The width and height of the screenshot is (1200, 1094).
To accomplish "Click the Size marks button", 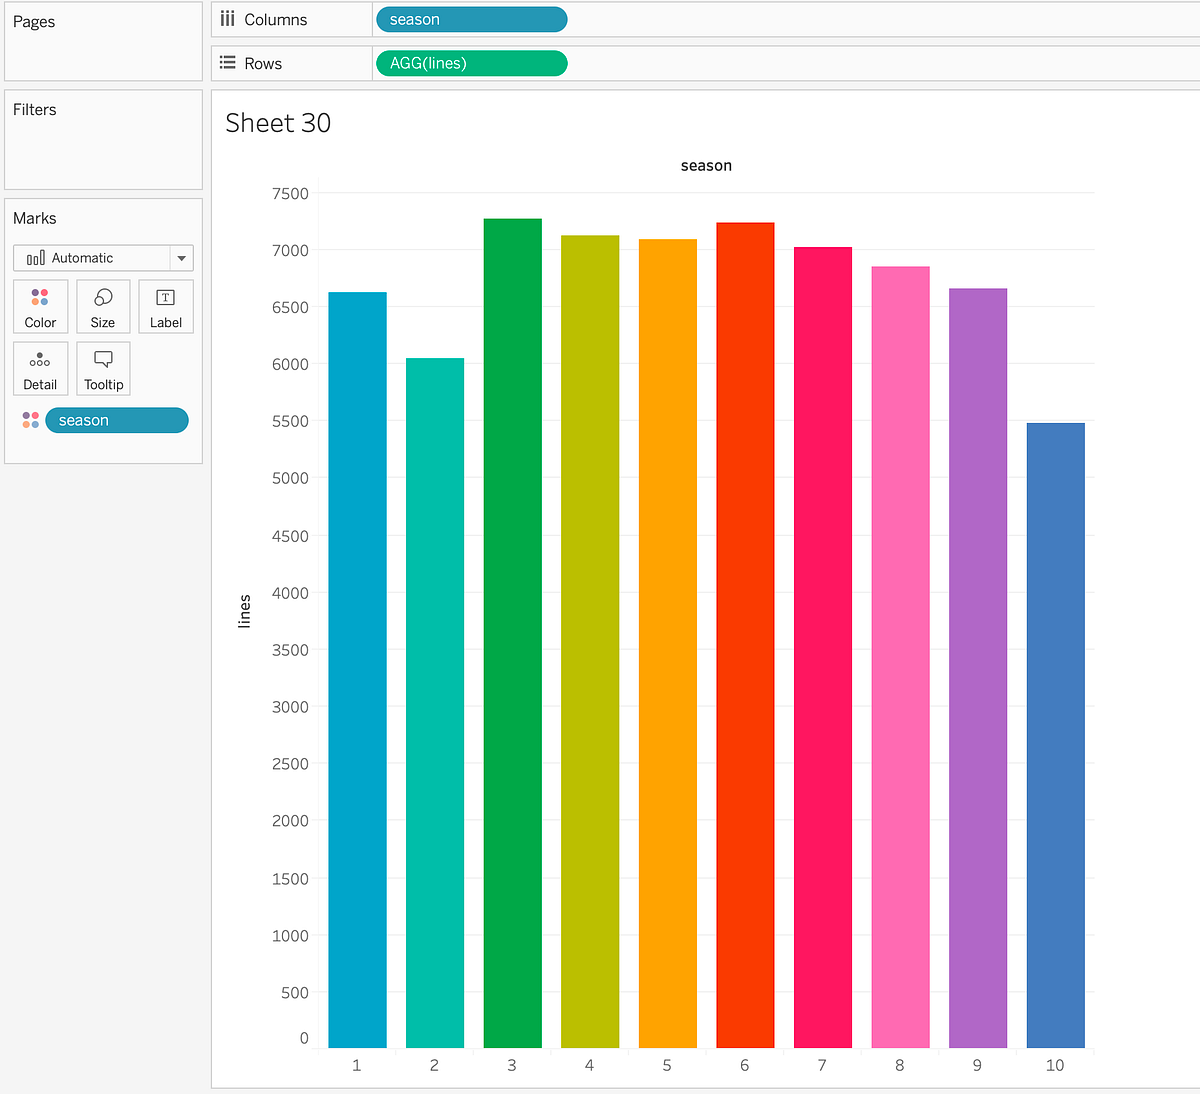I will point(103,306).
